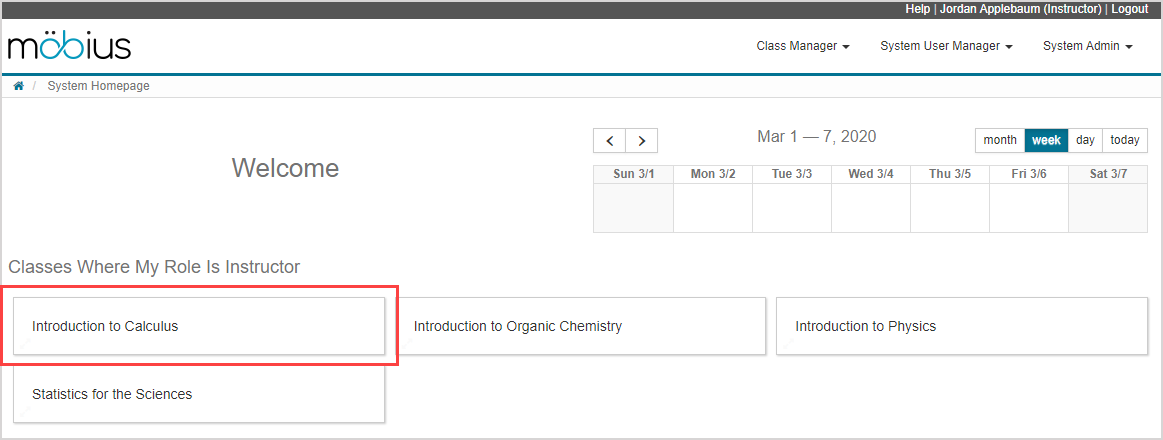This screenshot has width=1163, height=440.
Task: Go to next week in calendar
Action: [642, 140]
